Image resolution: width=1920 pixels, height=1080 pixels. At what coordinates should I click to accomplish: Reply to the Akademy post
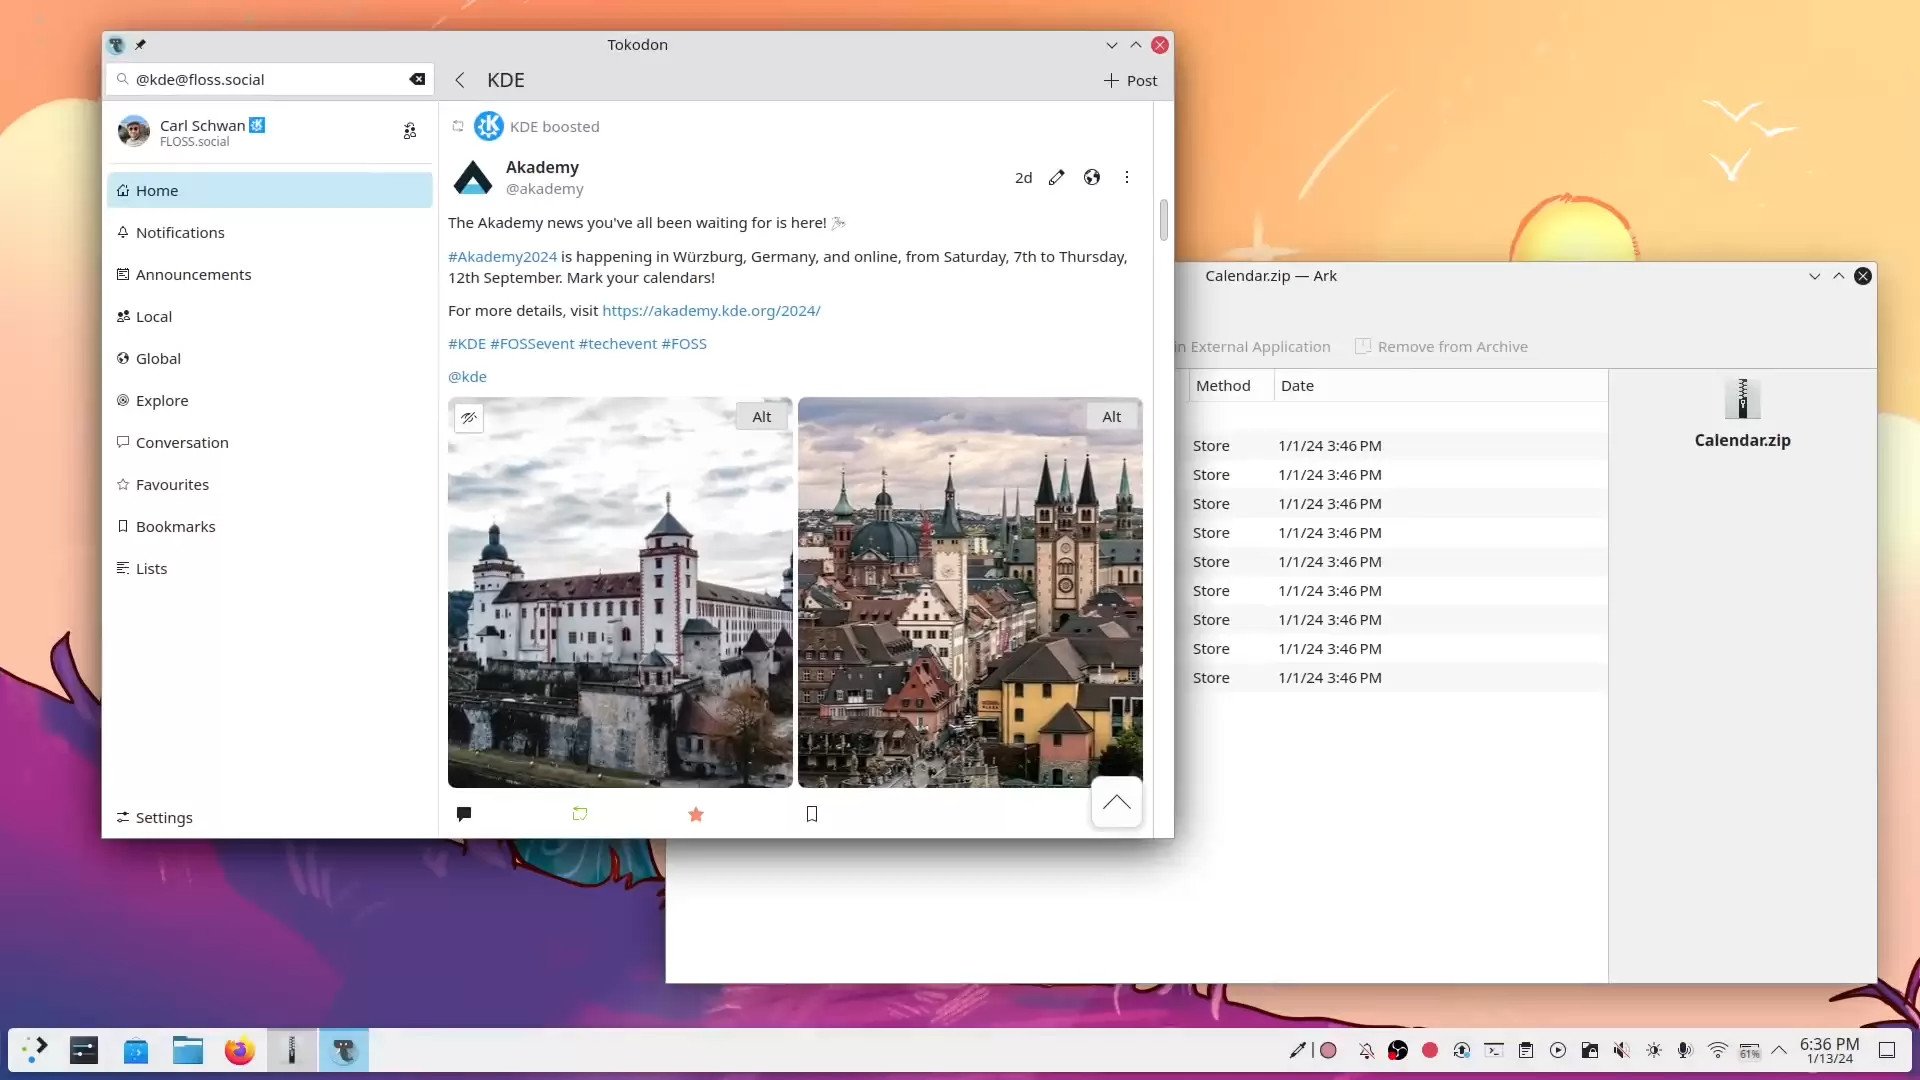464,814
